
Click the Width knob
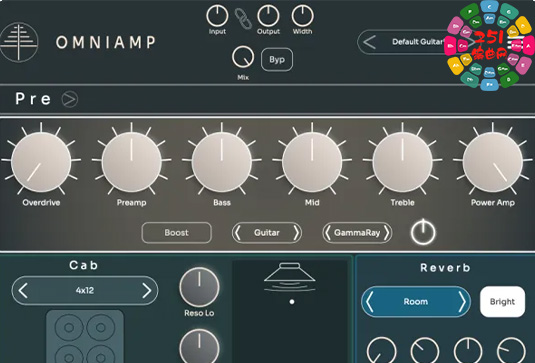(302, 16)
